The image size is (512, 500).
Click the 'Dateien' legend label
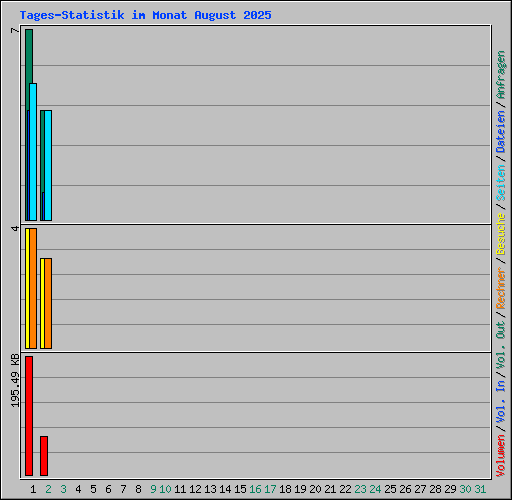tap(501, 132)
